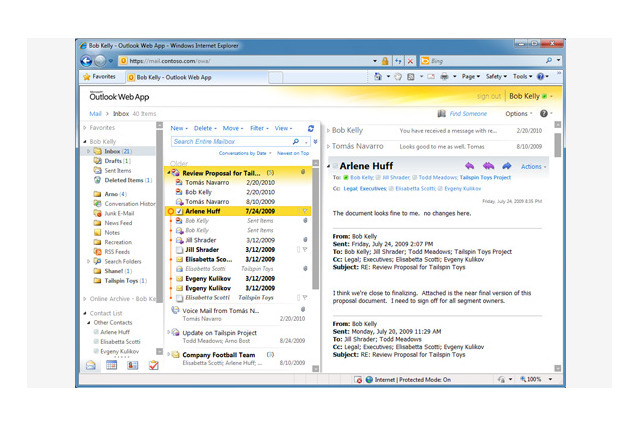
Task: Click the IE Read Mail envelope icon
Action: 431,76
